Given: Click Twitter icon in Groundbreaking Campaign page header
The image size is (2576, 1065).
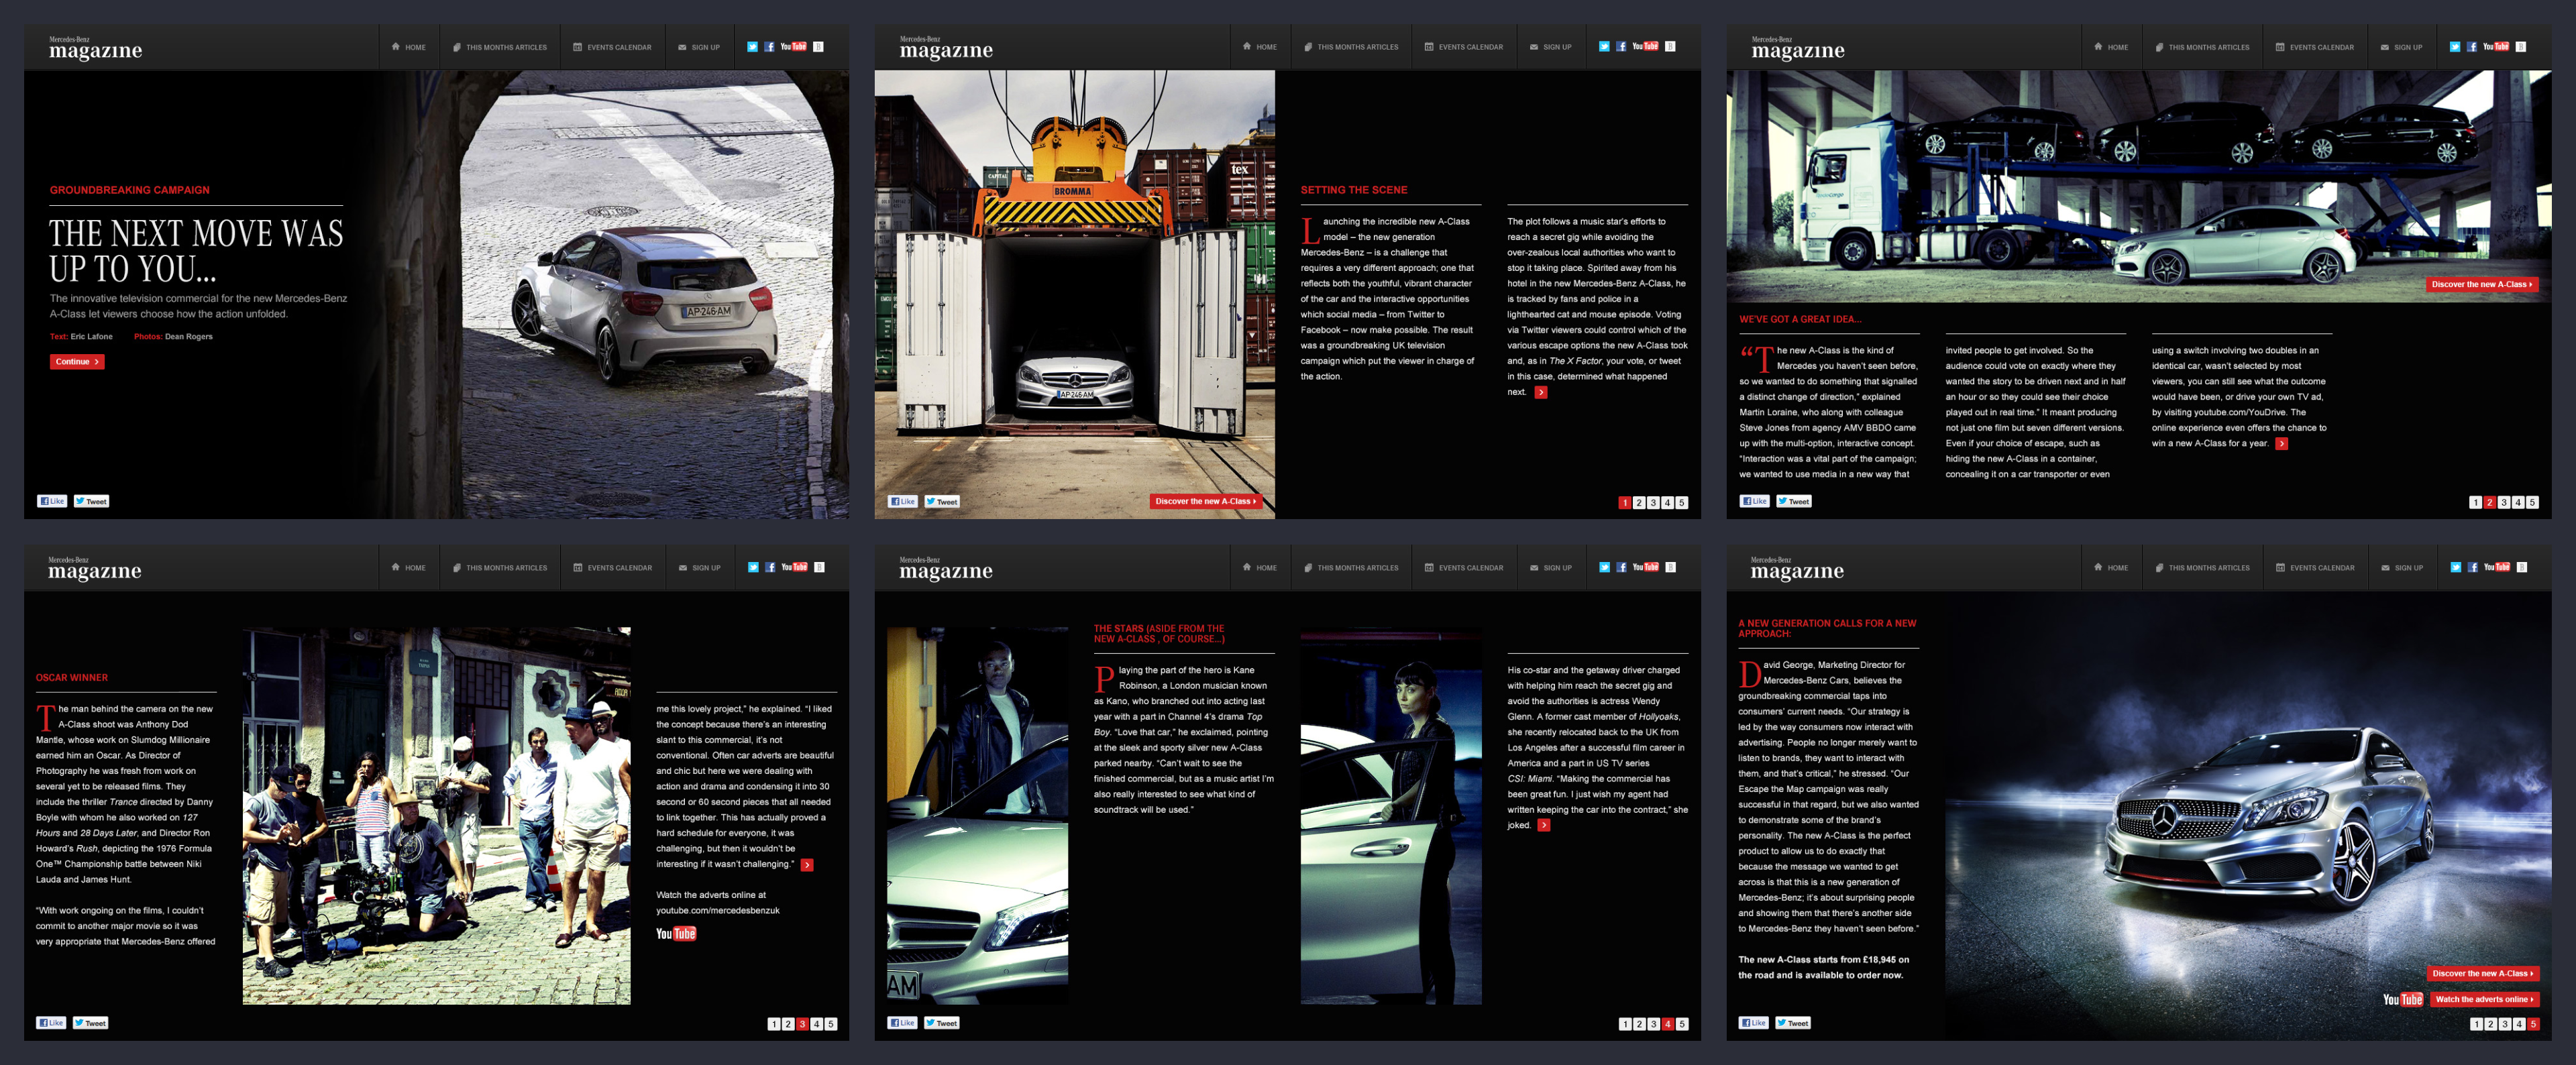Looking at the screenshot, I should (752, 47).
